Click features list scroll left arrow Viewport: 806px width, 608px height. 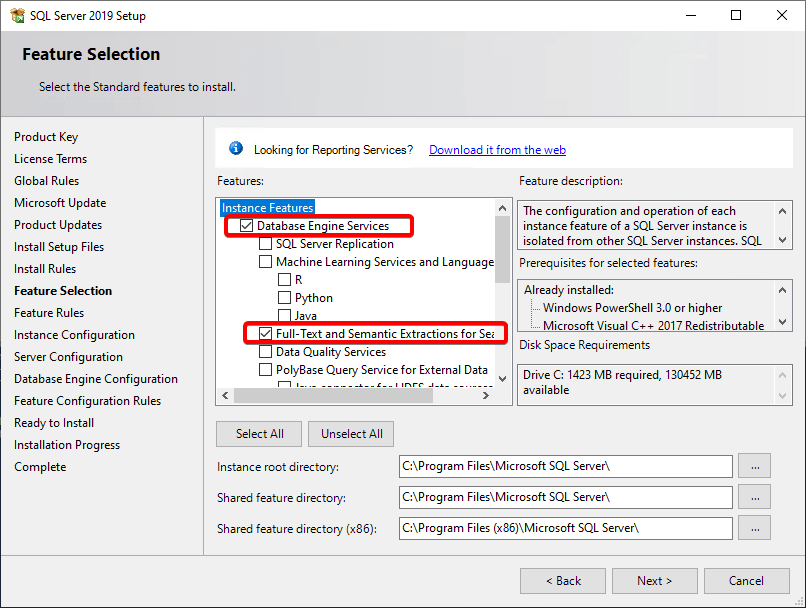[x=225, y=395]
